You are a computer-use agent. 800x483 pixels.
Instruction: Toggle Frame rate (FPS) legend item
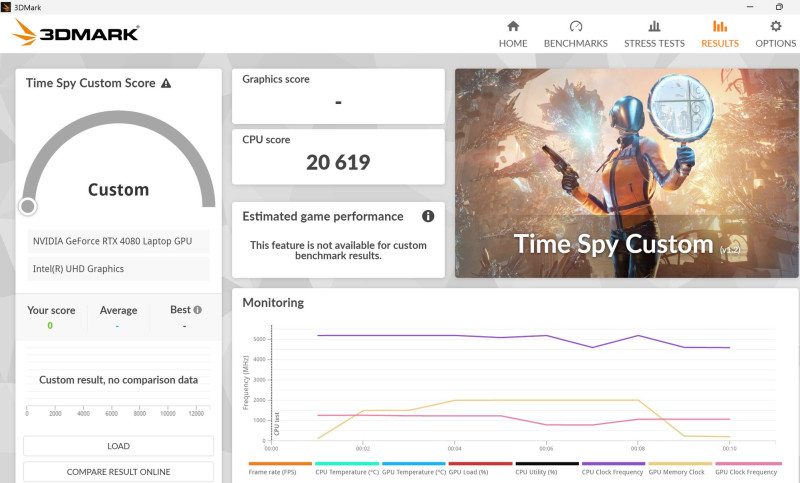(x=280, y=469)
